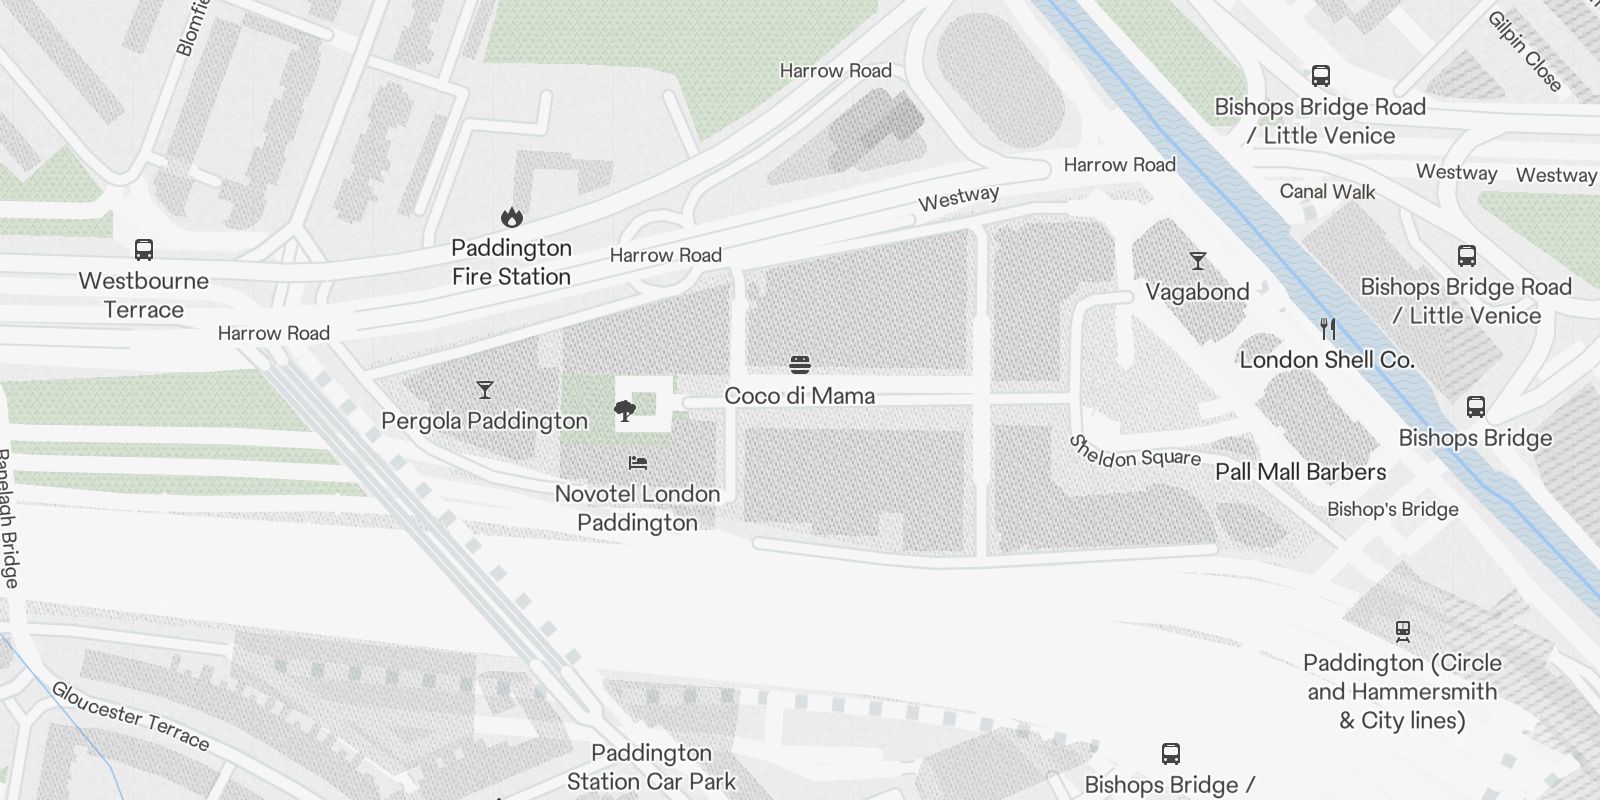Select the Novotel London Paddington bed icon

click(638, 463)
